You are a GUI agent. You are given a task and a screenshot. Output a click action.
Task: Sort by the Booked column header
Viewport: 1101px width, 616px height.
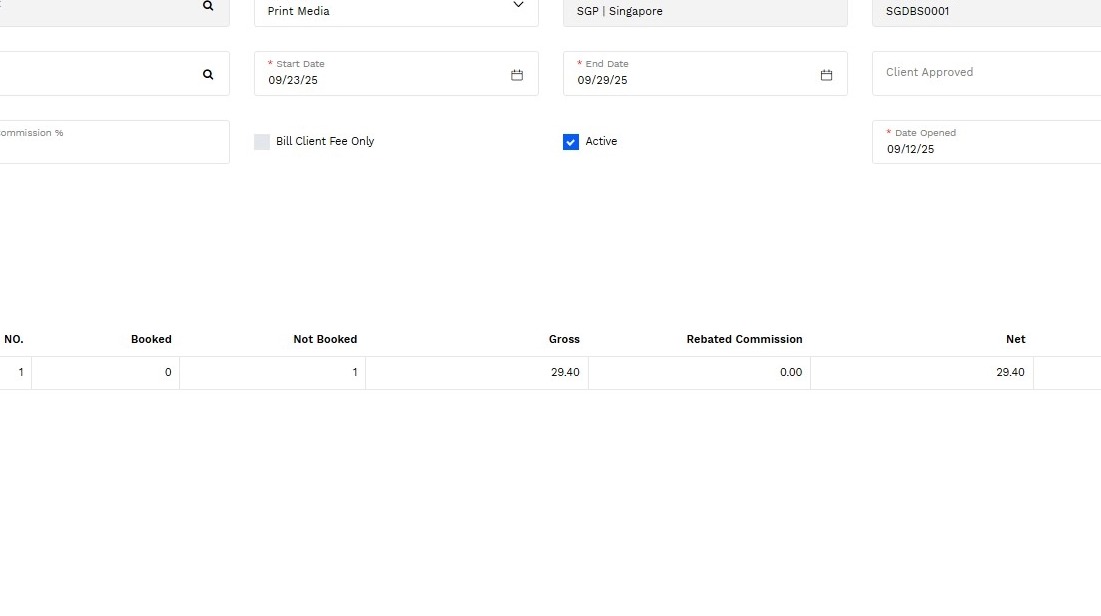coord(151,340)
